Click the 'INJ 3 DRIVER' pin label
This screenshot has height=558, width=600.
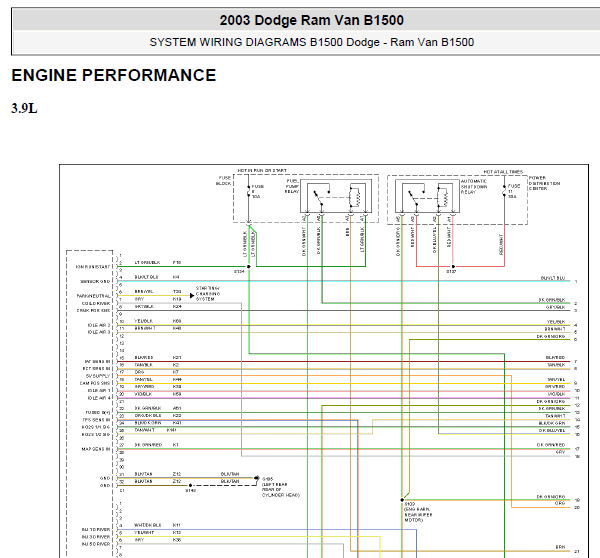(96, 537)
